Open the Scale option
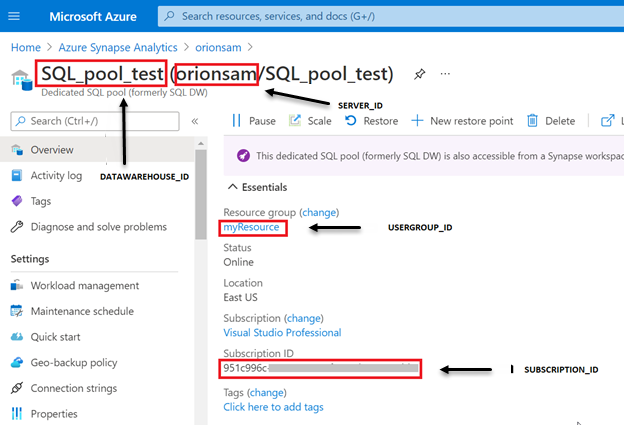 (310, 121)
